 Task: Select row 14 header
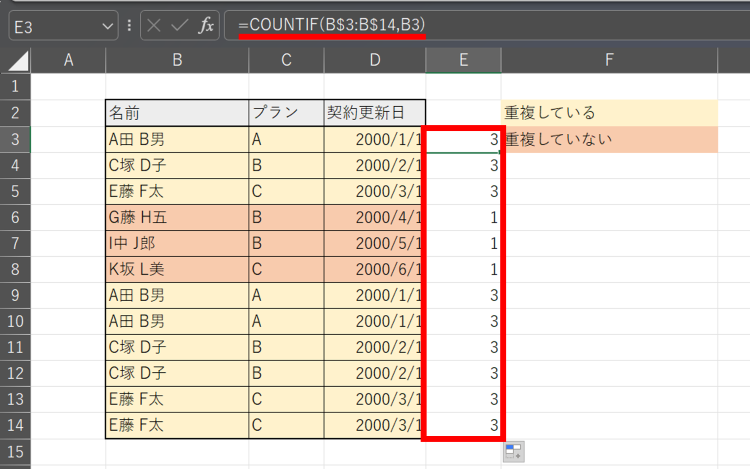(x=15, y=425)
